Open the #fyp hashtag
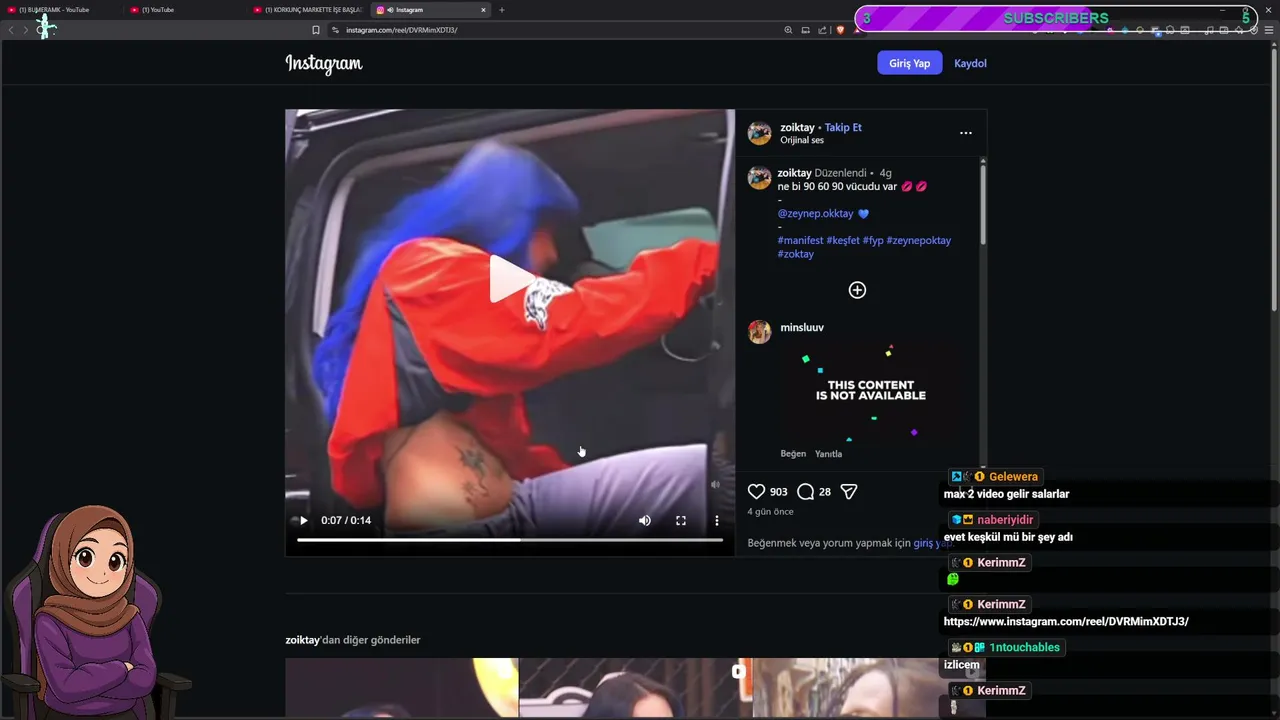 [x=873, y=240]
